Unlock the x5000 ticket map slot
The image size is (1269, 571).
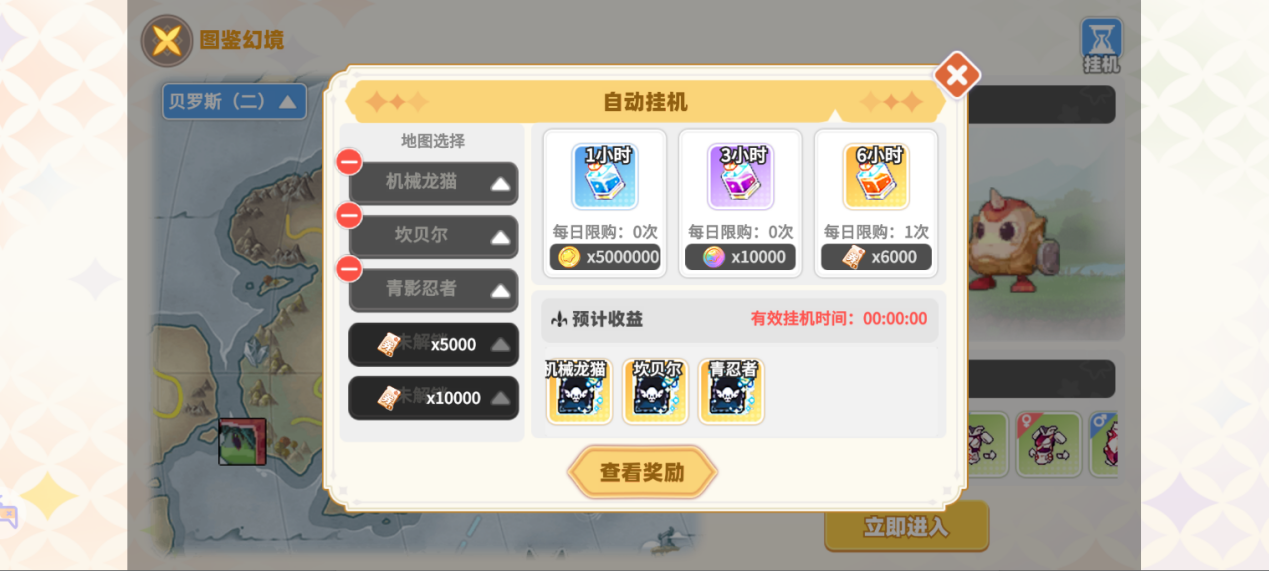tap(433, 344)
